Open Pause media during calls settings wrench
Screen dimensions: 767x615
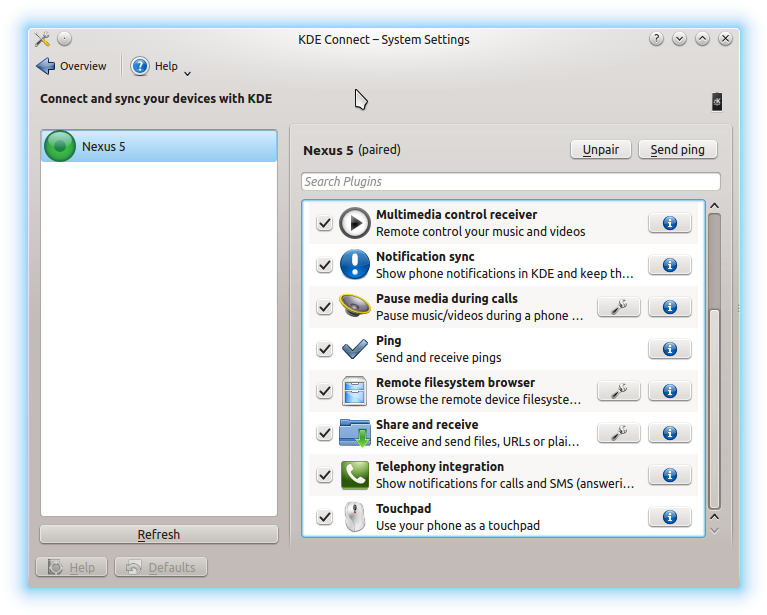[618, 307]
